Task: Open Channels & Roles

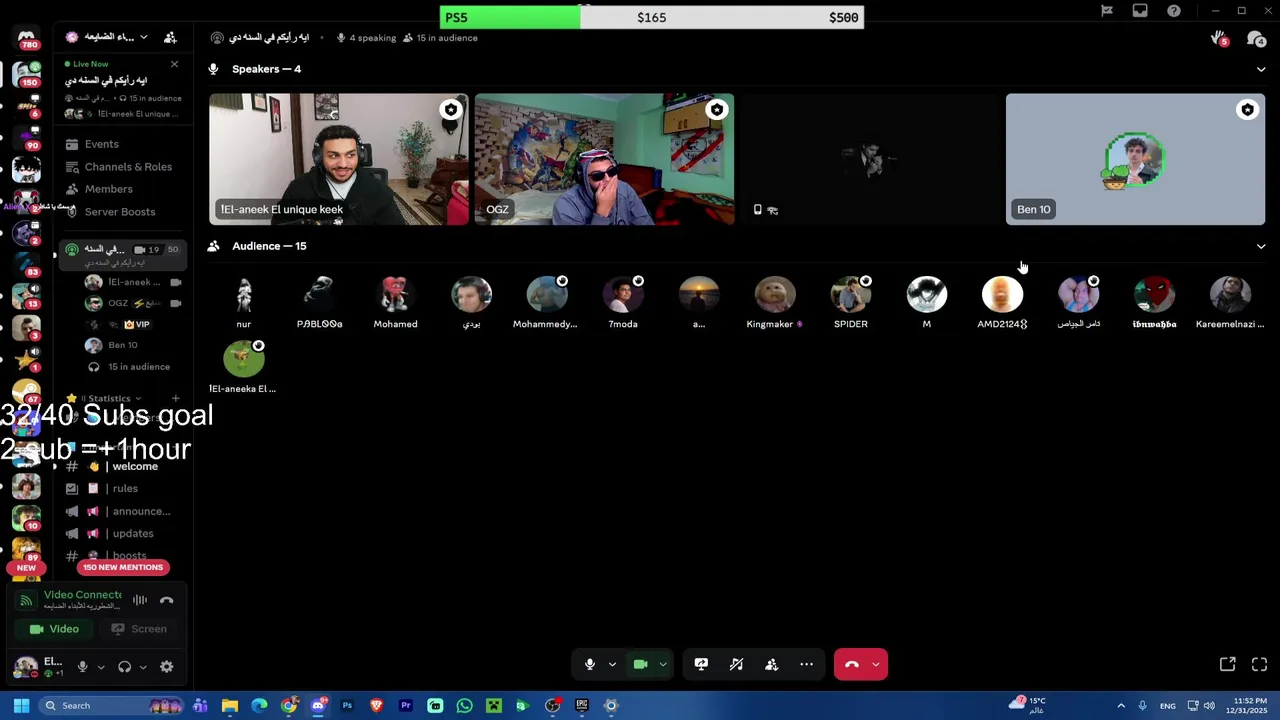Action: (128, 167)
